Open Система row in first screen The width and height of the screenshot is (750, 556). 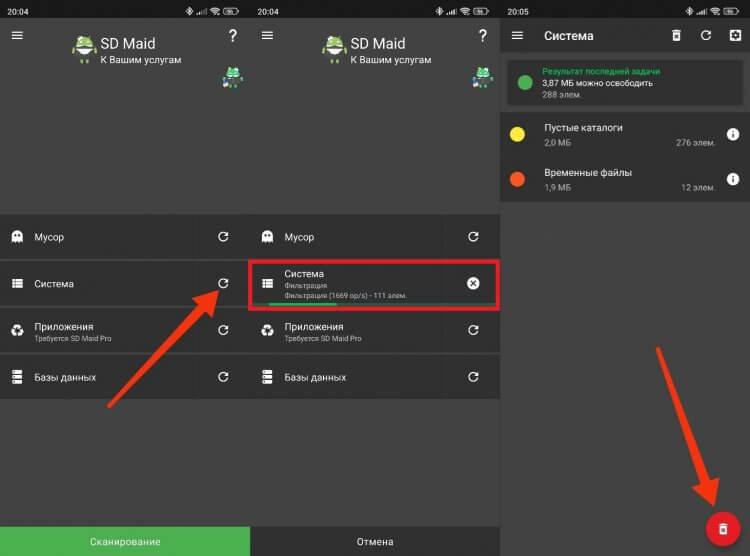[125, 283]
